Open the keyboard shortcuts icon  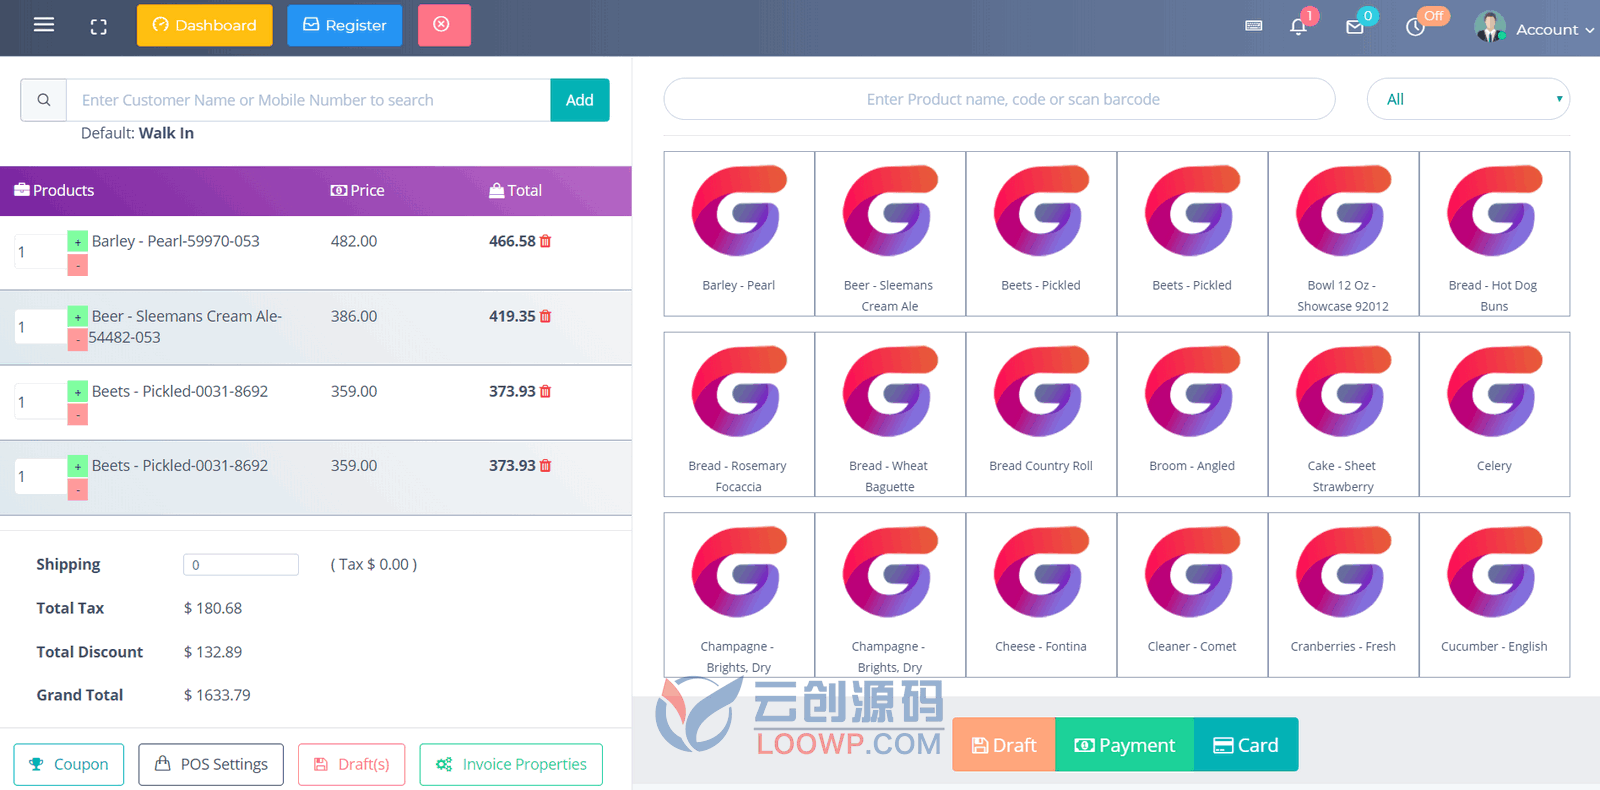(x=1253, y=26)
